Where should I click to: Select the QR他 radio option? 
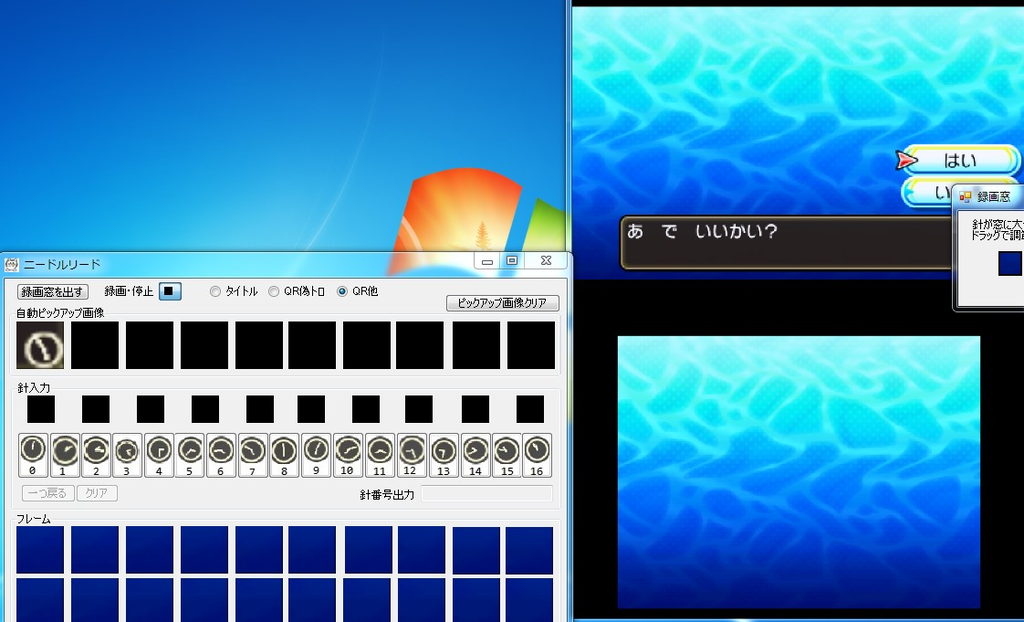coord(358,291)
